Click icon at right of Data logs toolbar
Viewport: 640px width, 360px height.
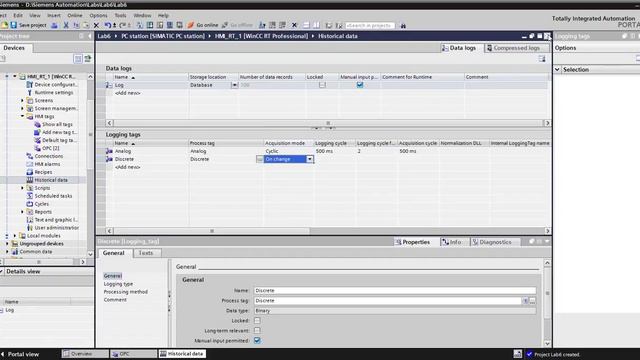coord(542,59)
